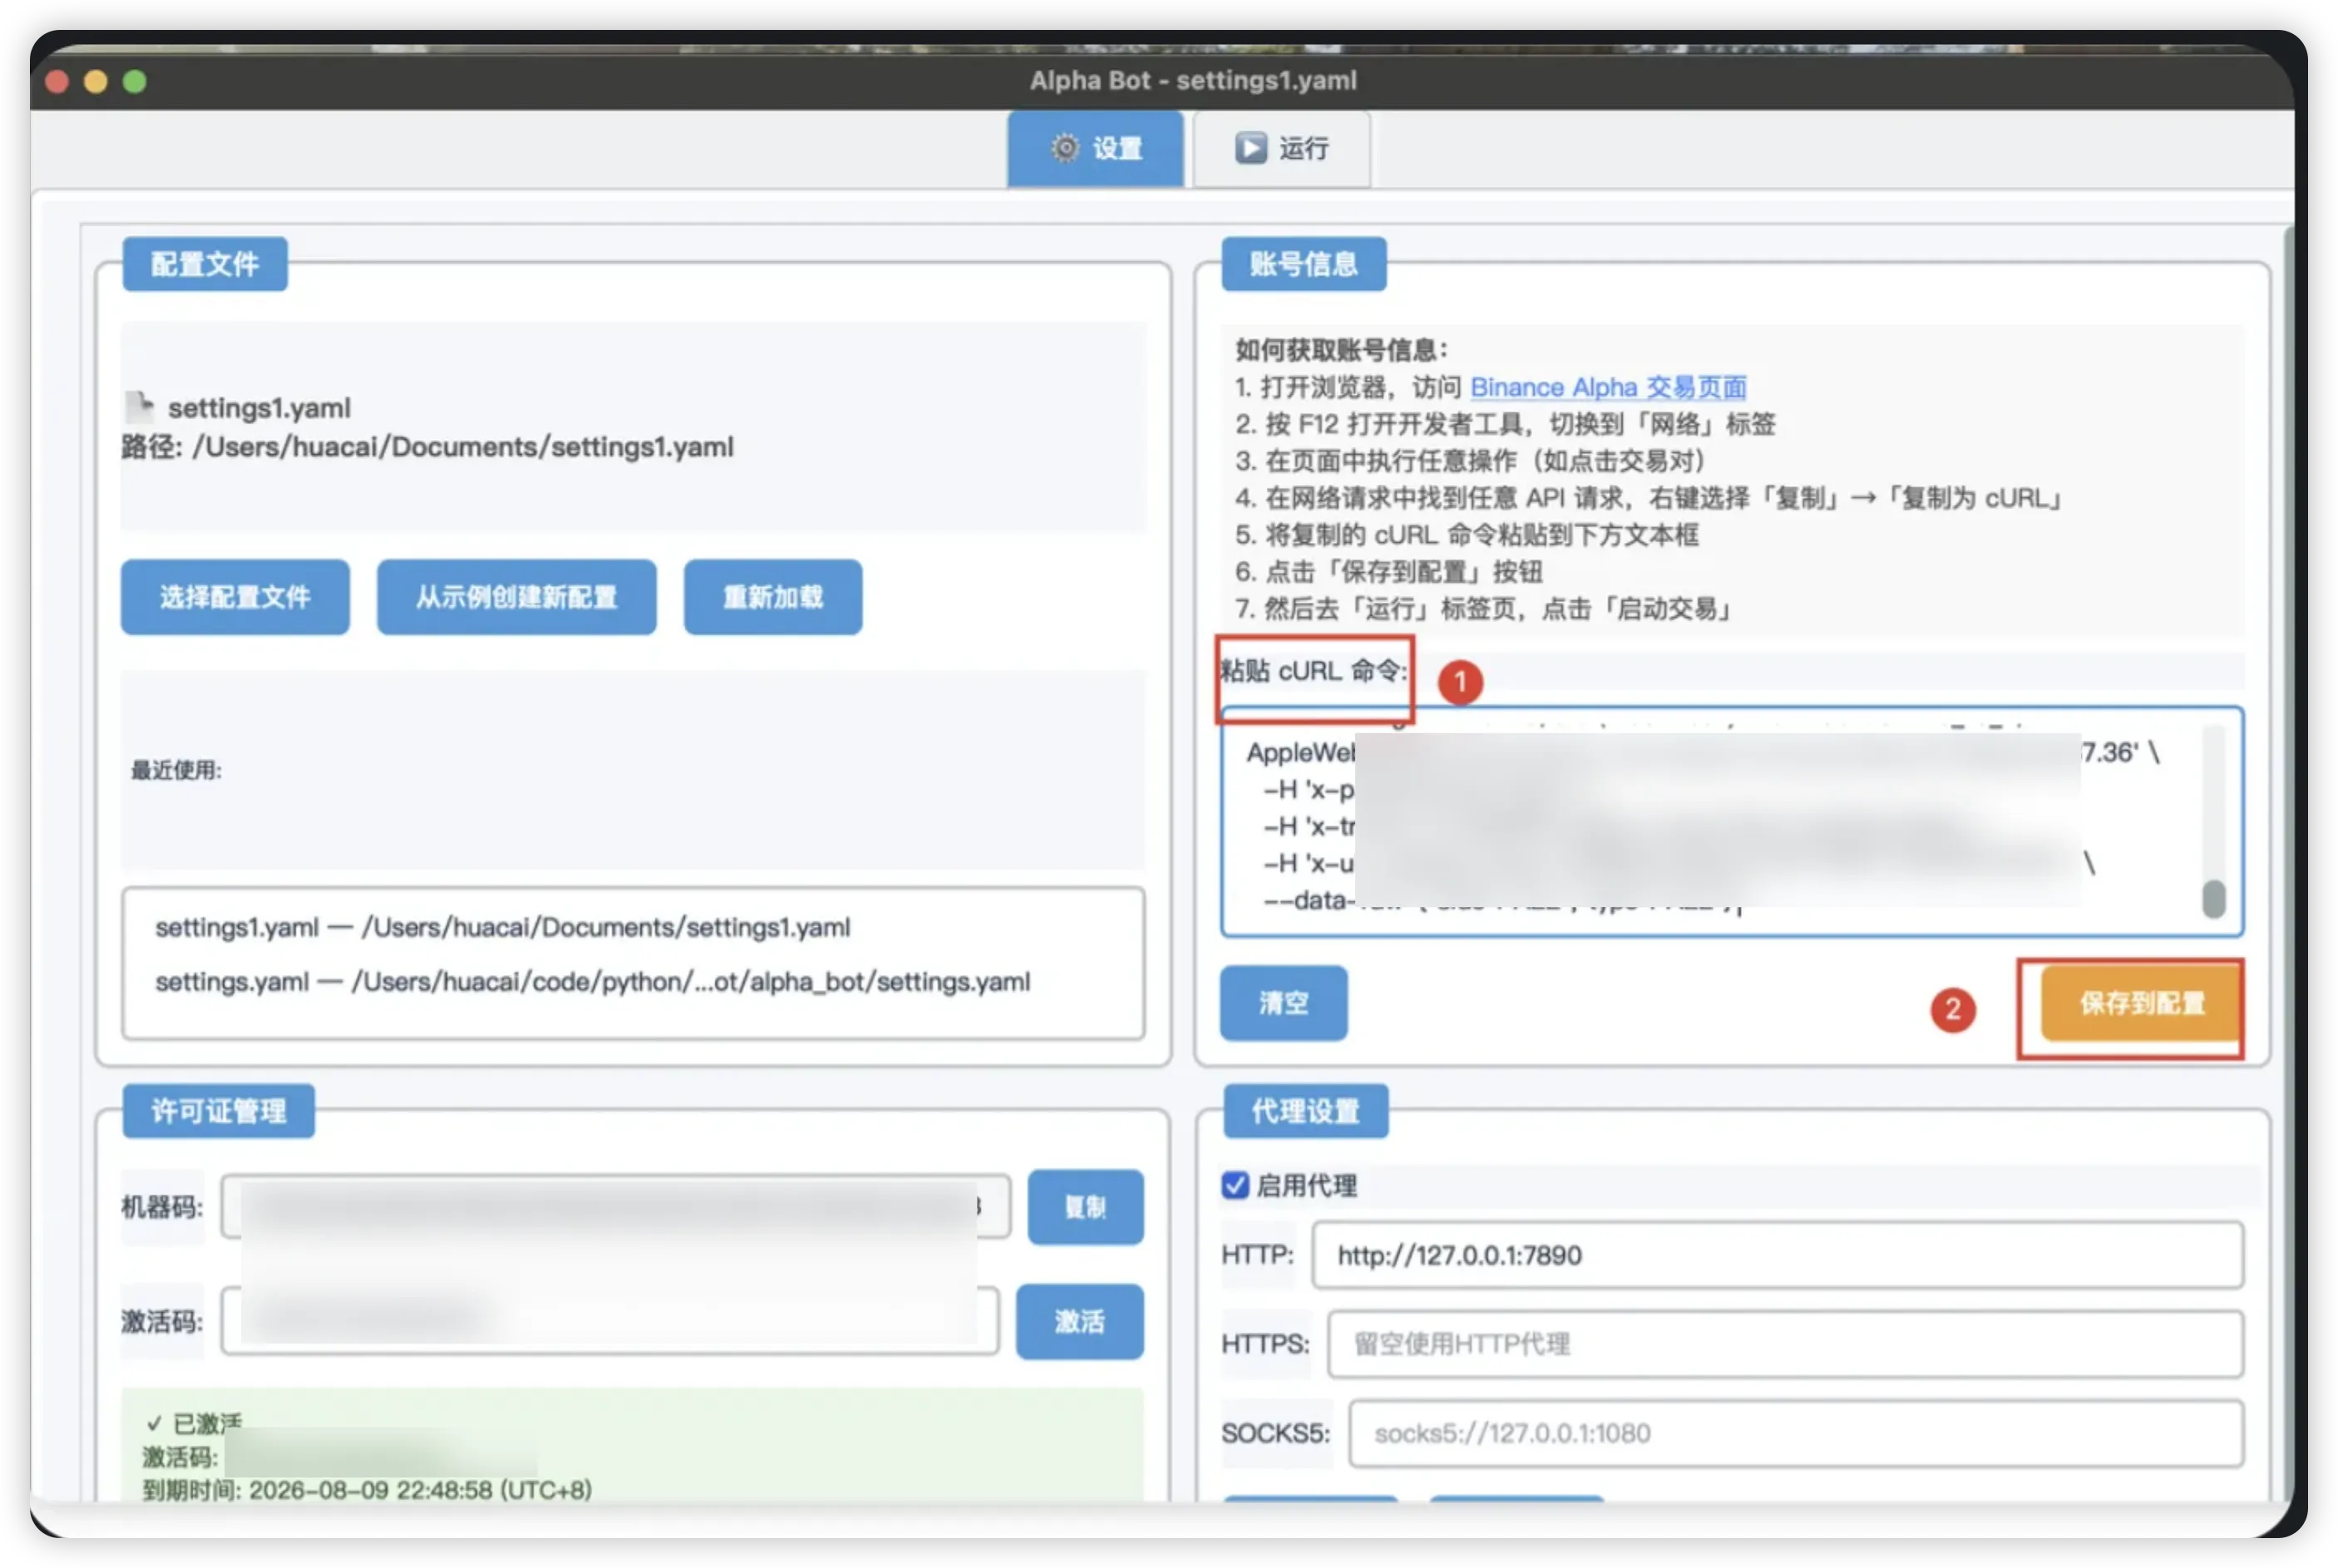Screen dimensions: 2338x1568
Task: Click into the SOCKS5 proxy field
Action: [1794, 1433]
